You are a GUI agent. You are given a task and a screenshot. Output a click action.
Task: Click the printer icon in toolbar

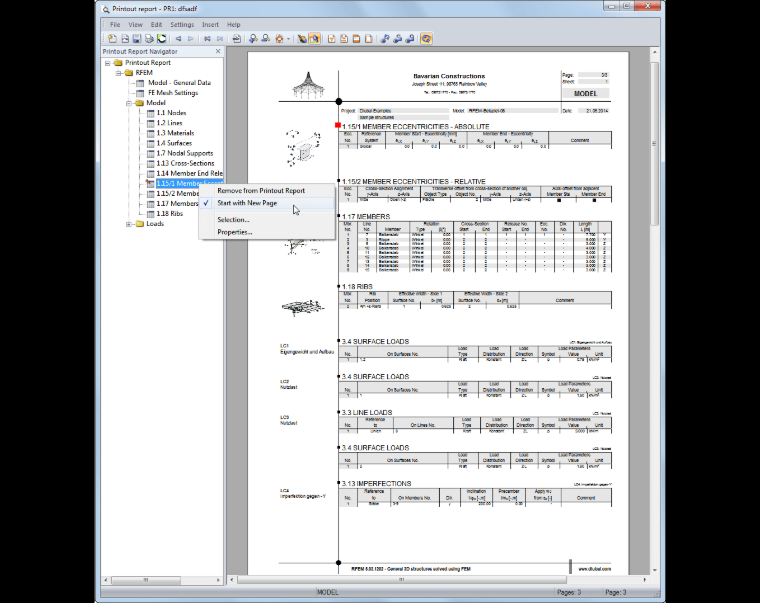[x=149, y=39]
